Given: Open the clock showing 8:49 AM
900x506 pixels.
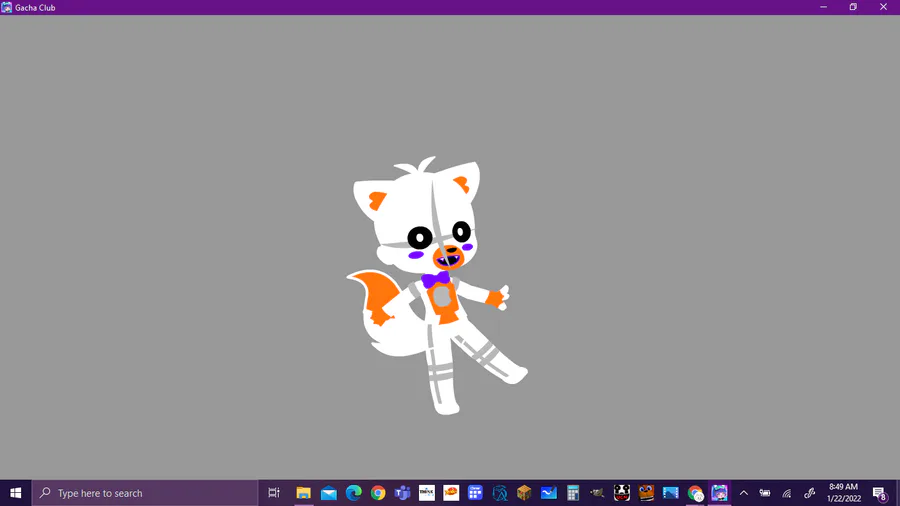Looking at the screenshot, I should pyautogui.click(x=843, y=493).
